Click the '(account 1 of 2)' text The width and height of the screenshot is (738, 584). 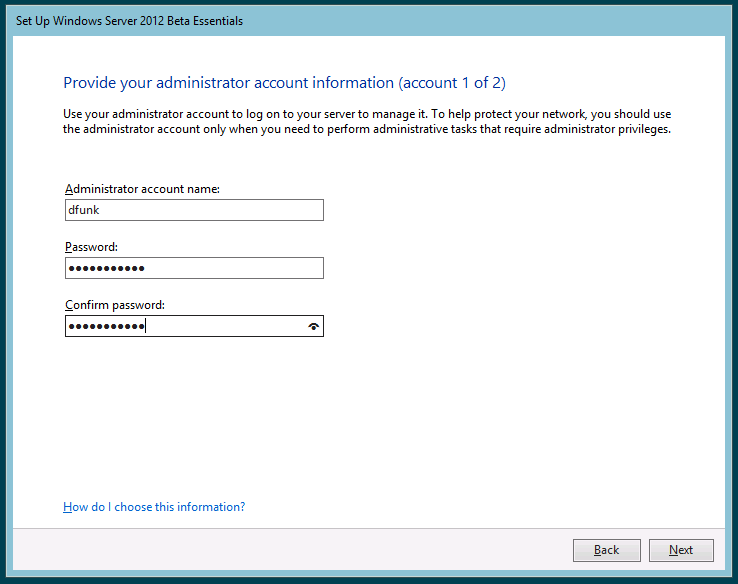[459, 82]
